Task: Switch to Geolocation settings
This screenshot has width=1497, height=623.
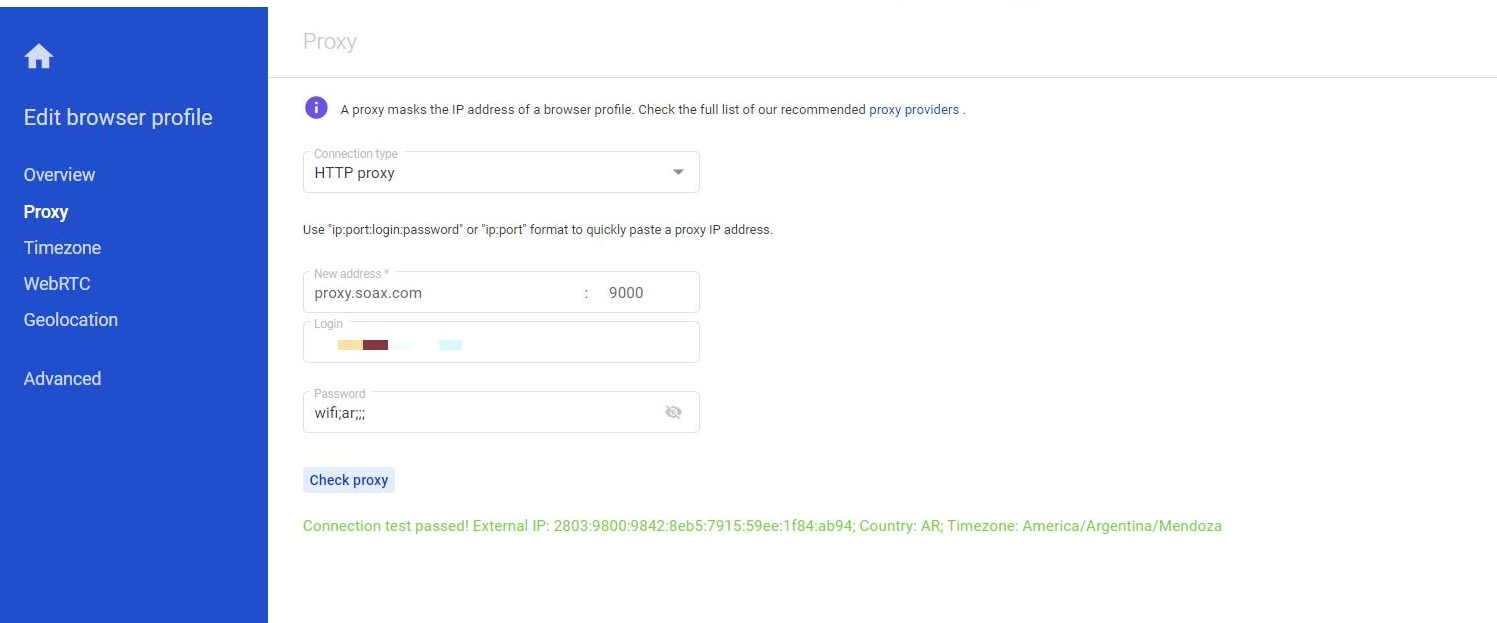Action: tap(71, 320)
